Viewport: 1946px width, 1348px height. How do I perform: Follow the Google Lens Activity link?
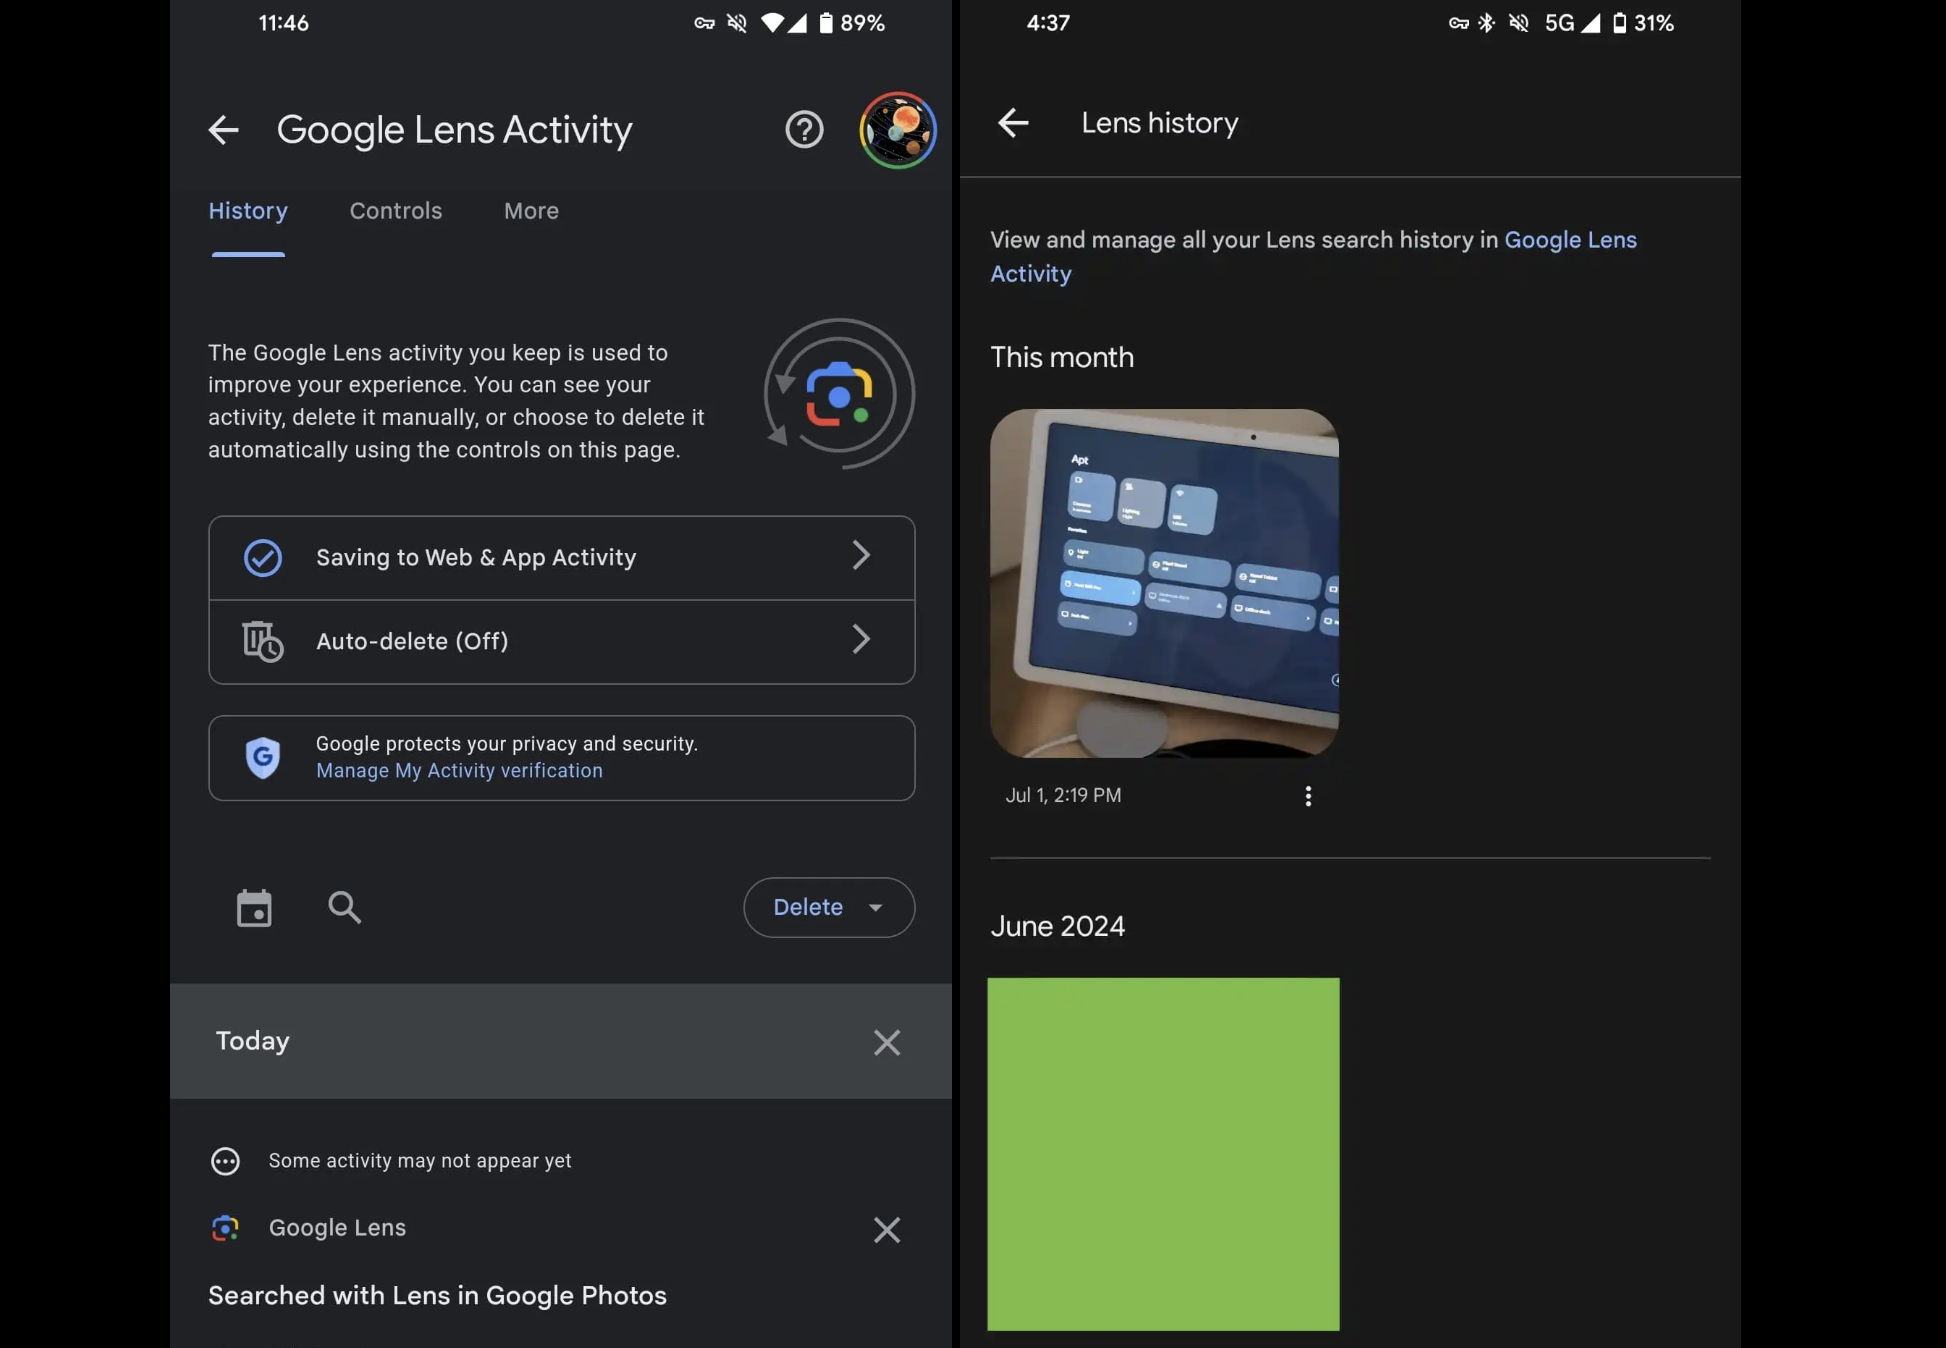tap(1569, 240)
